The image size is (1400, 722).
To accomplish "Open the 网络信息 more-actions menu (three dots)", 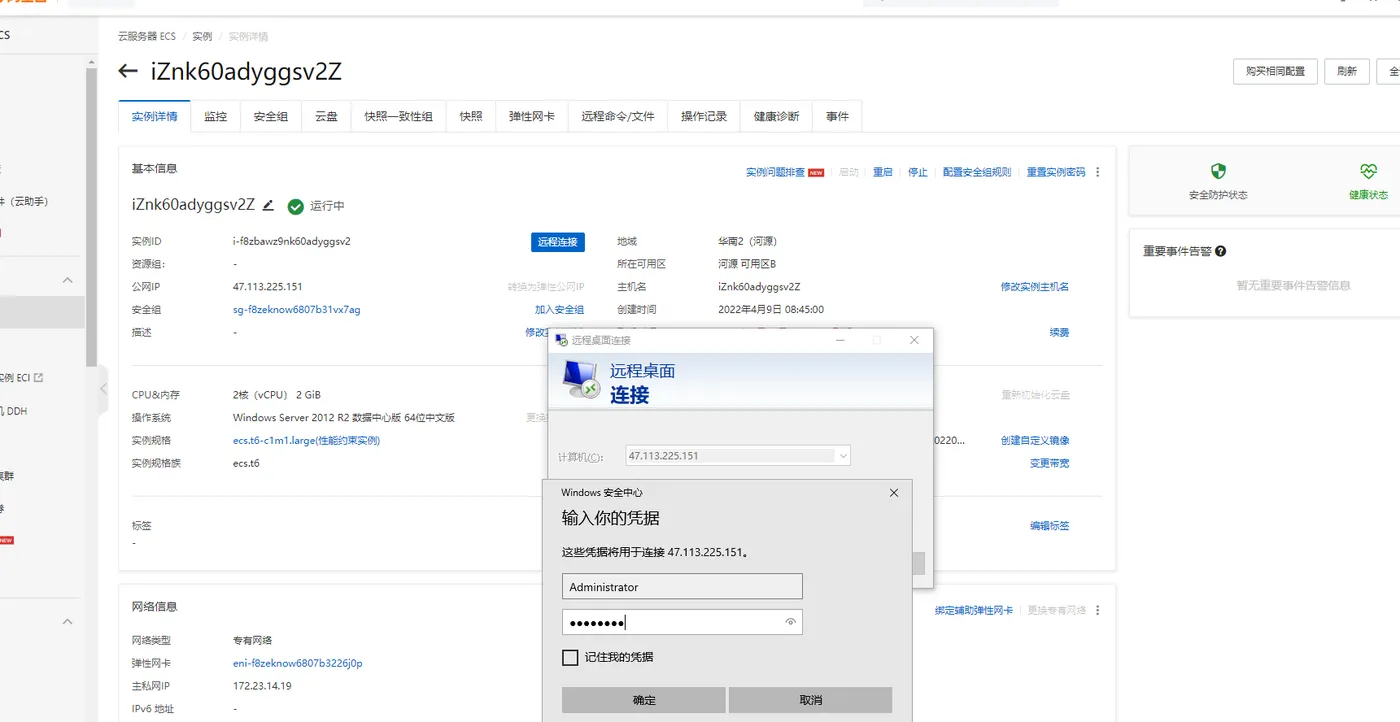I will pos(1097,610).
